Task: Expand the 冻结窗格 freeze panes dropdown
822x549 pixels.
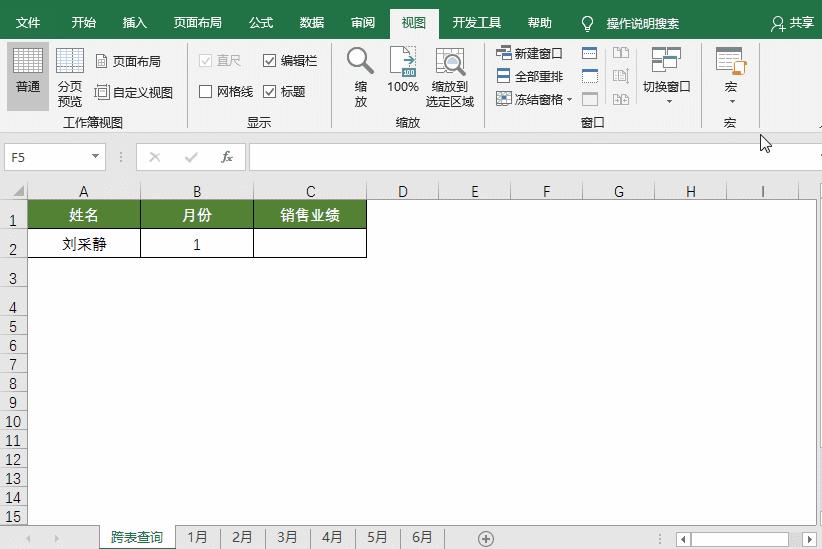Action: (x=569, y=99)
